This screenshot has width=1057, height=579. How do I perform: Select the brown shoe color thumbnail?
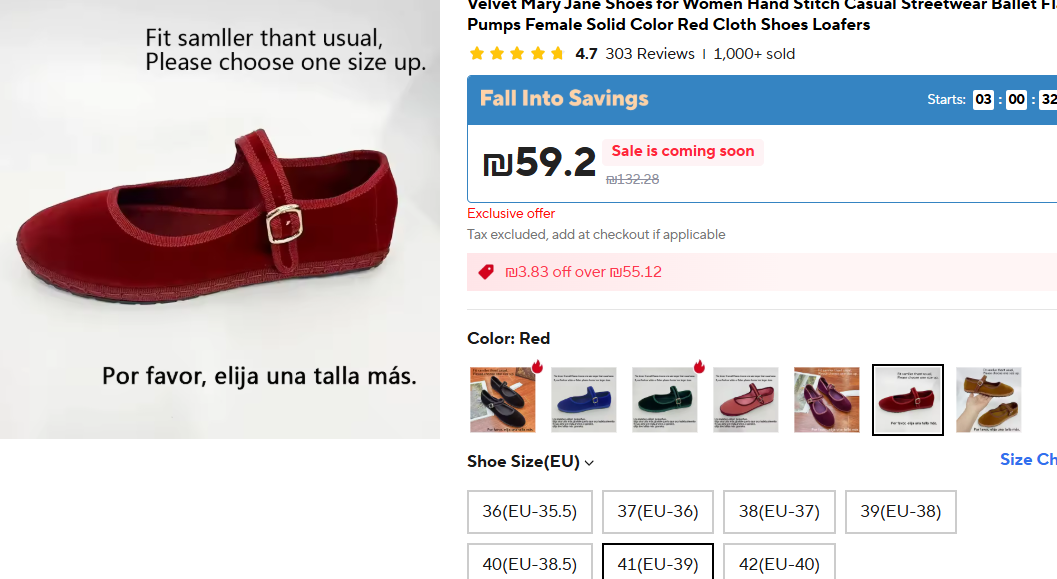point(988,400)
